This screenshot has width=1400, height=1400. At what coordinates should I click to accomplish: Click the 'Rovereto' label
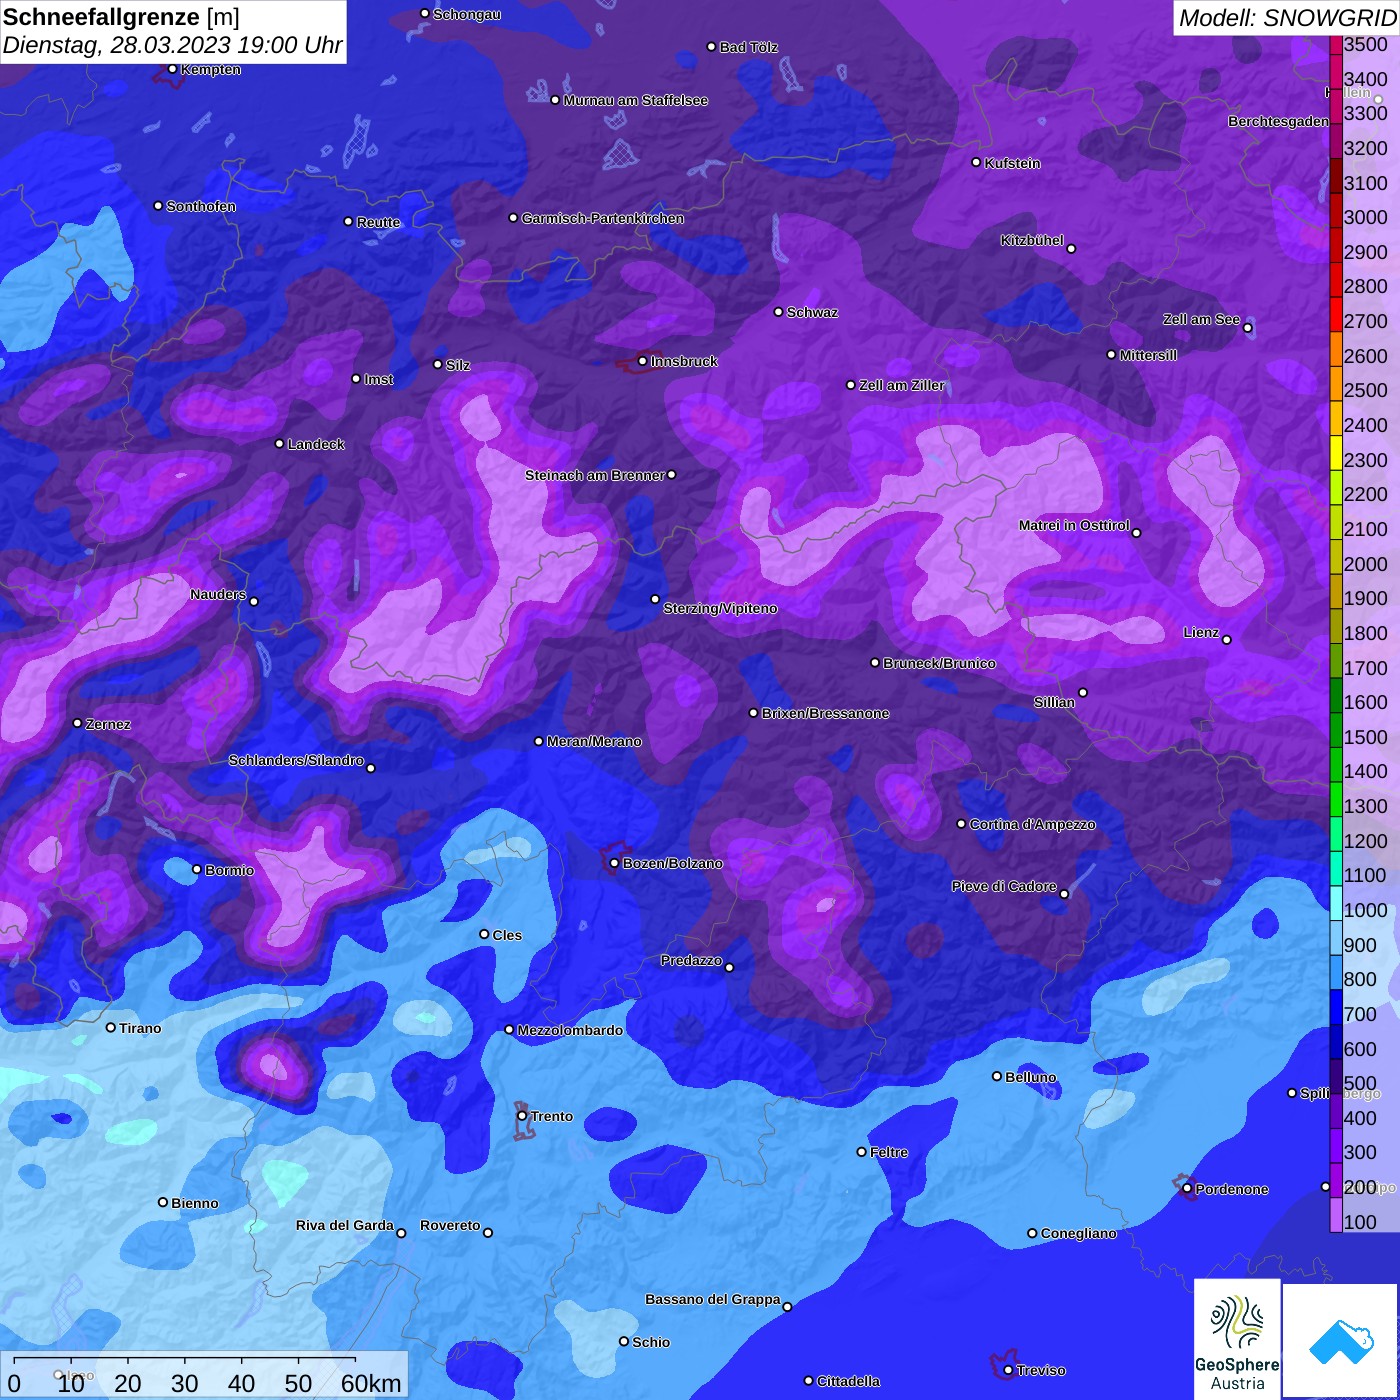point(450,1225)
